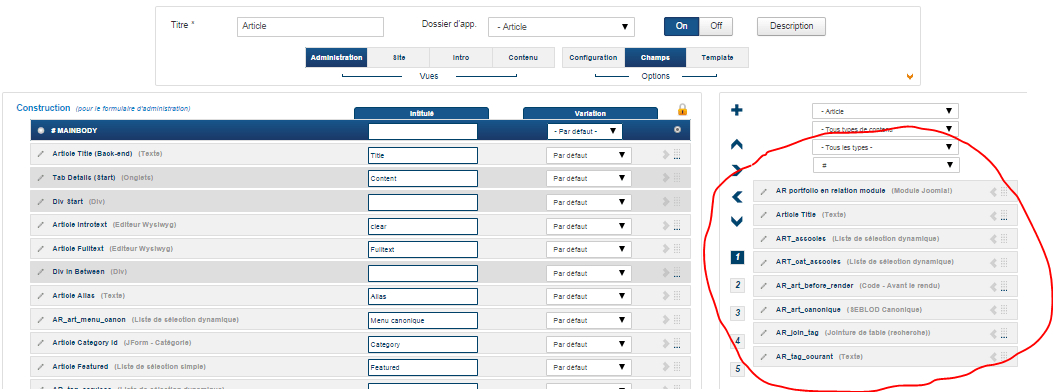Open the '- Tous les types -' dropdown
The width and height of the screenshot is (1053, 392).
(885, 146)
